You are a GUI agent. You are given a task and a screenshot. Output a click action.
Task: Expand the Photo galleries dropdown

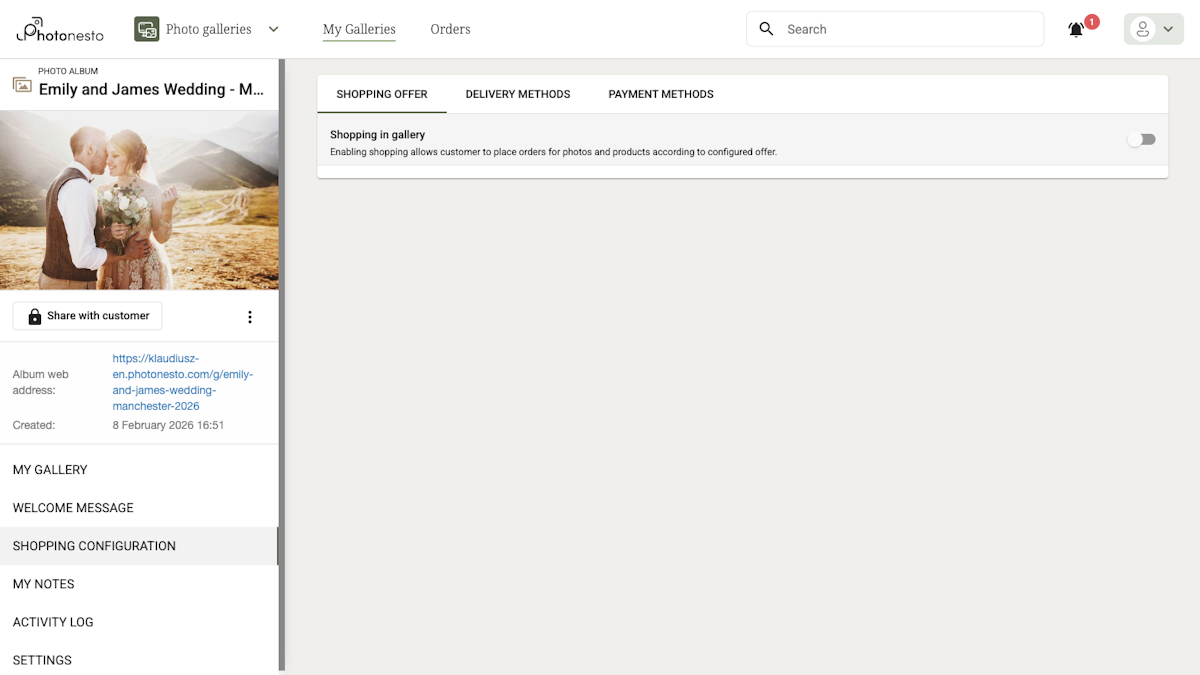coord(272,29)
